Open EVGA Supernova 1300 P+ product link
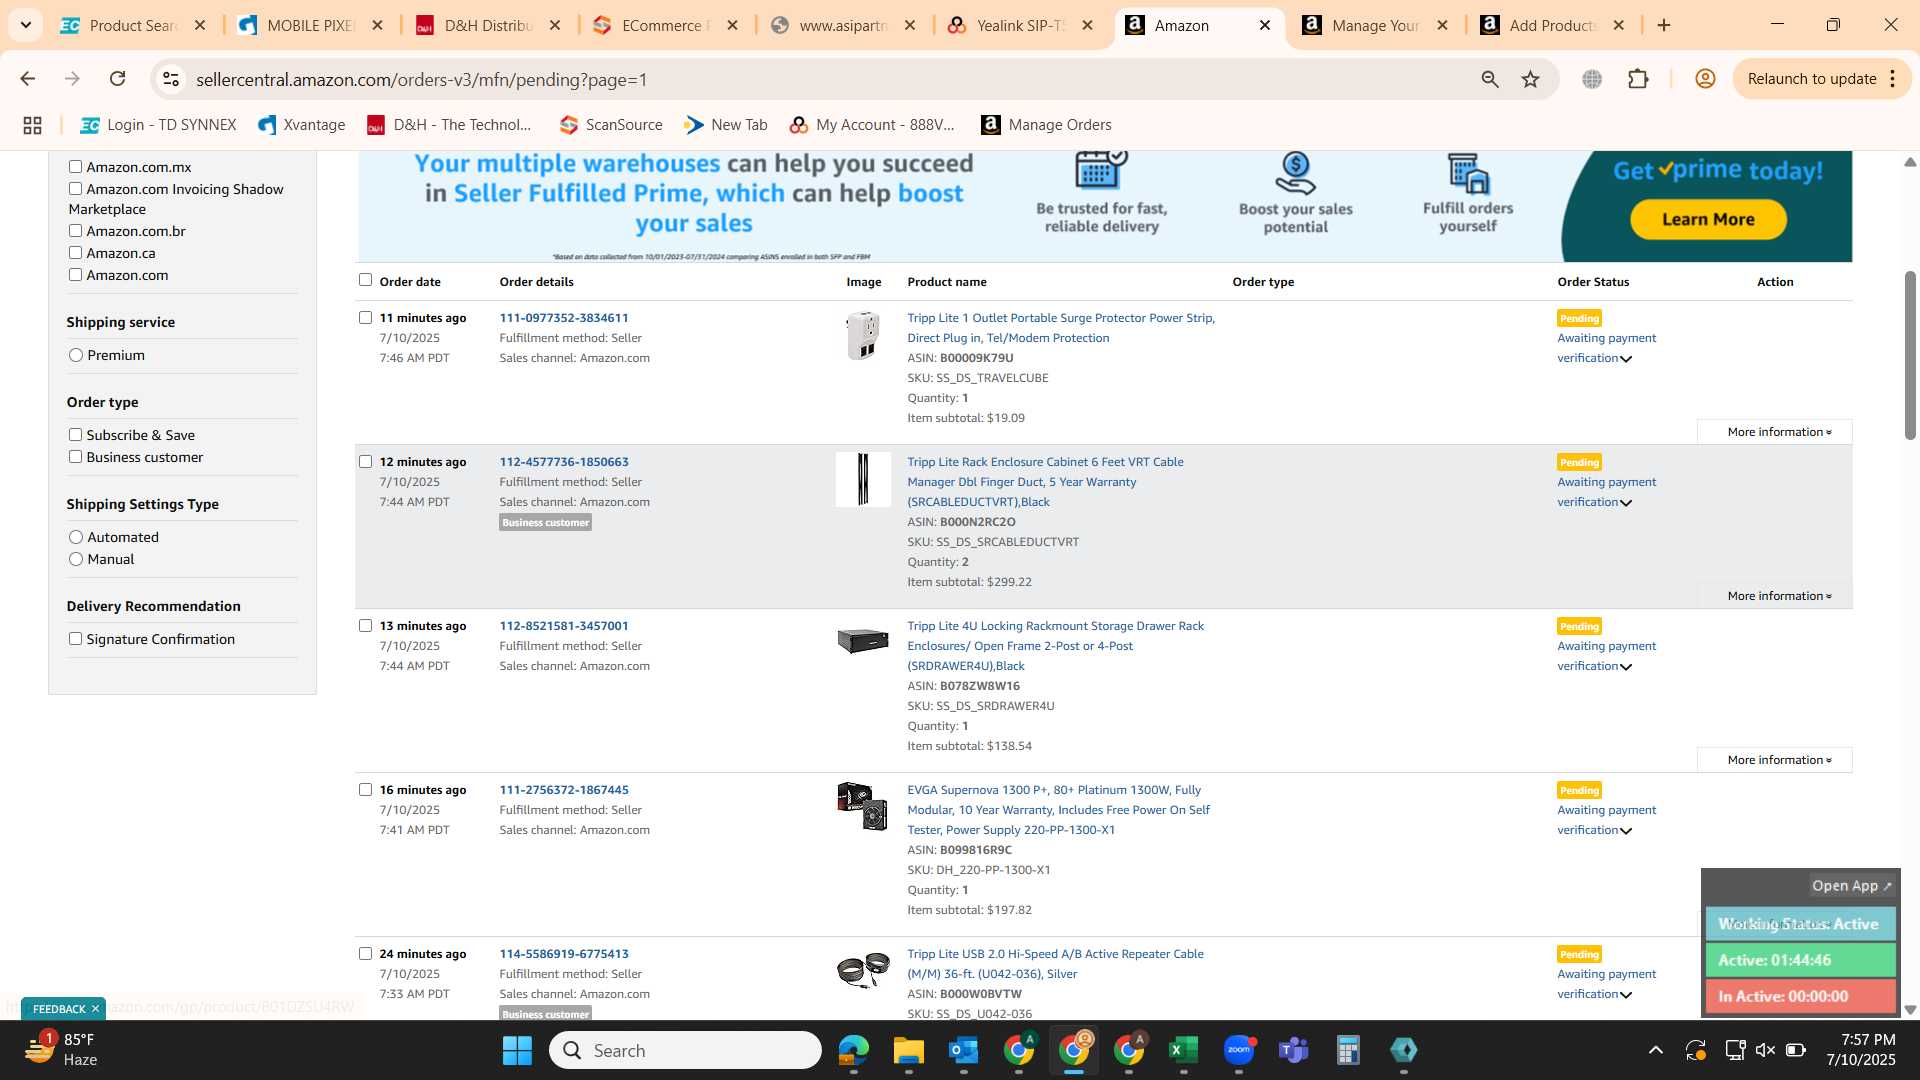1920x1080 pixels. (x=1058, y=810)
